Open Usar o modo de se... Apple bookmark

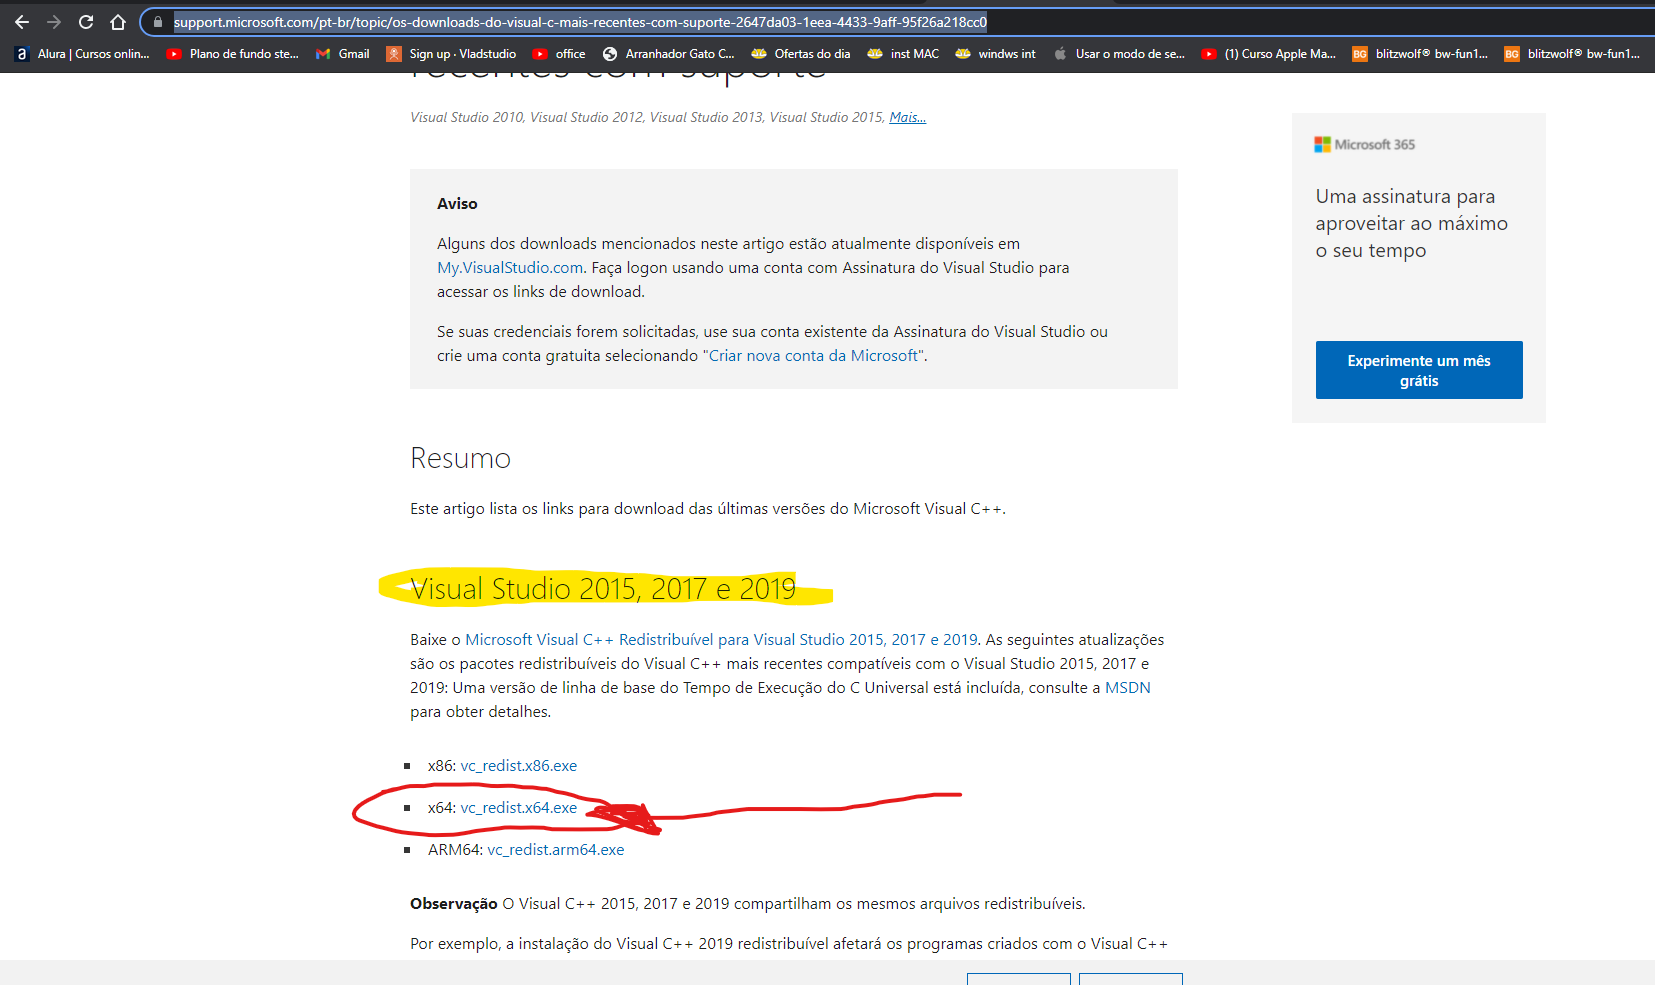point(1119,54)
